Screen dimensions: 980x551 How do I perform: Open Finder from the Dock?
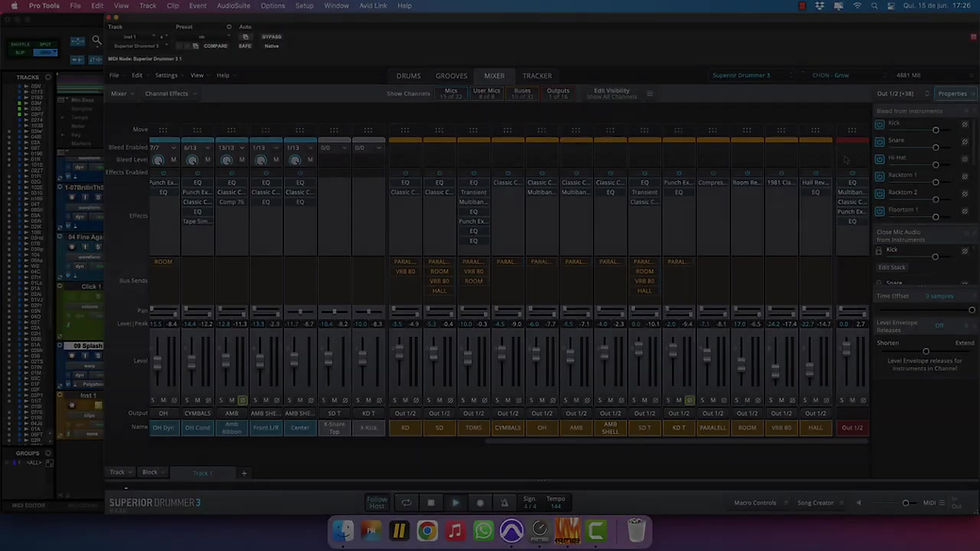(343, 531)
